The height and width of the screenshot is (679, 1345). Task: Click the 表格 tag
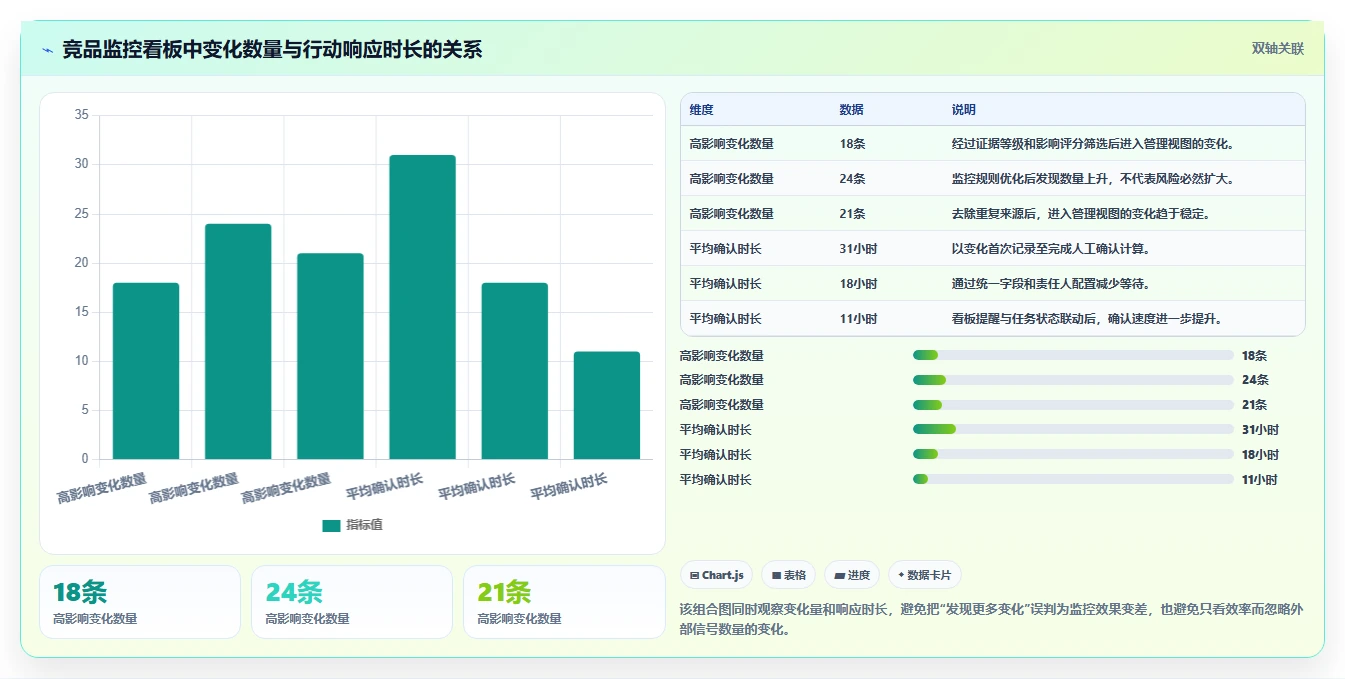click(789, 575)
